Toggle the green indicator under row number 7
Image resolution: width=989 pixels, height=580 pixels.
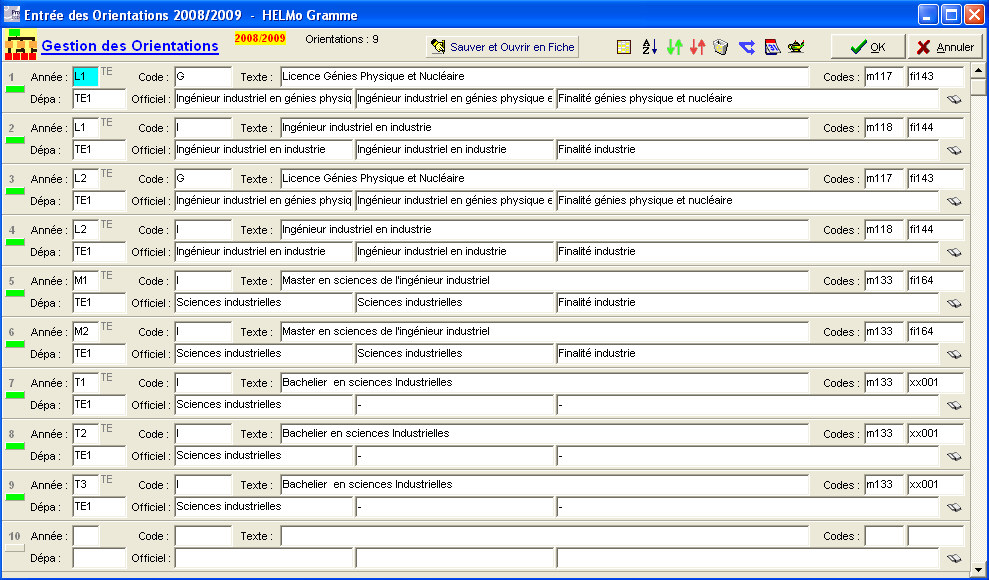[x=15, y=395]
